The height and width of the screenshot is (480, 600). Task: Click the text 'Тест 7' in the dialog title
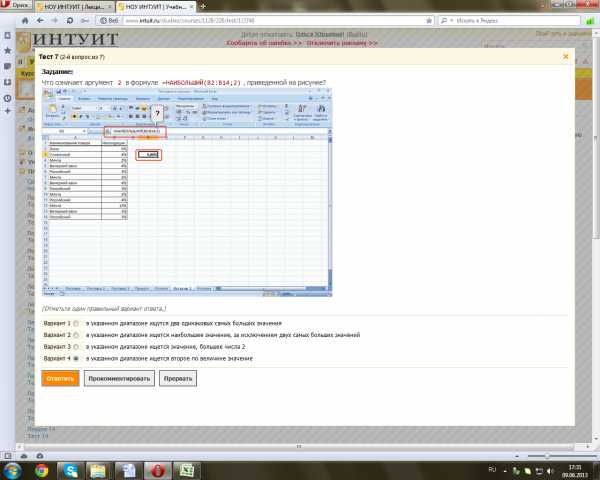pos(49,57)
